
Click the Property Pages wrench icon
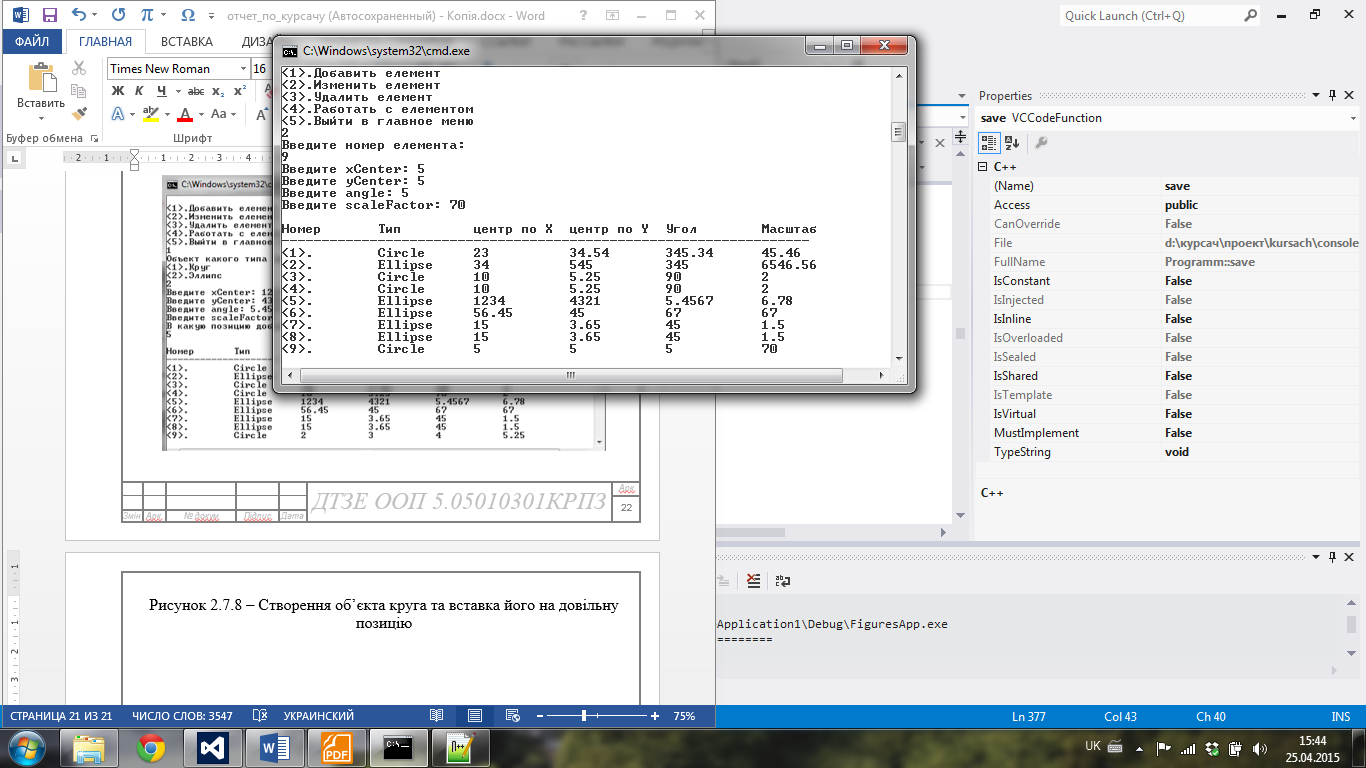point(1041,142)
